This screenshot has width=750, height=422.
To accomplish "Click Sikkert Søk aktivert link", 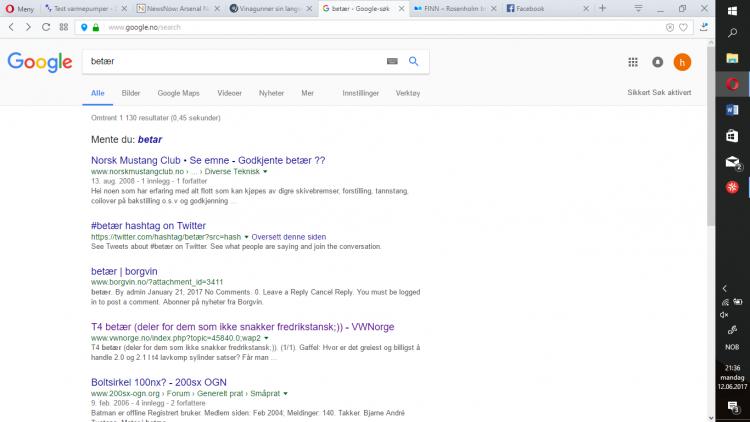I will pyautogui.click(x=659, y=92).
